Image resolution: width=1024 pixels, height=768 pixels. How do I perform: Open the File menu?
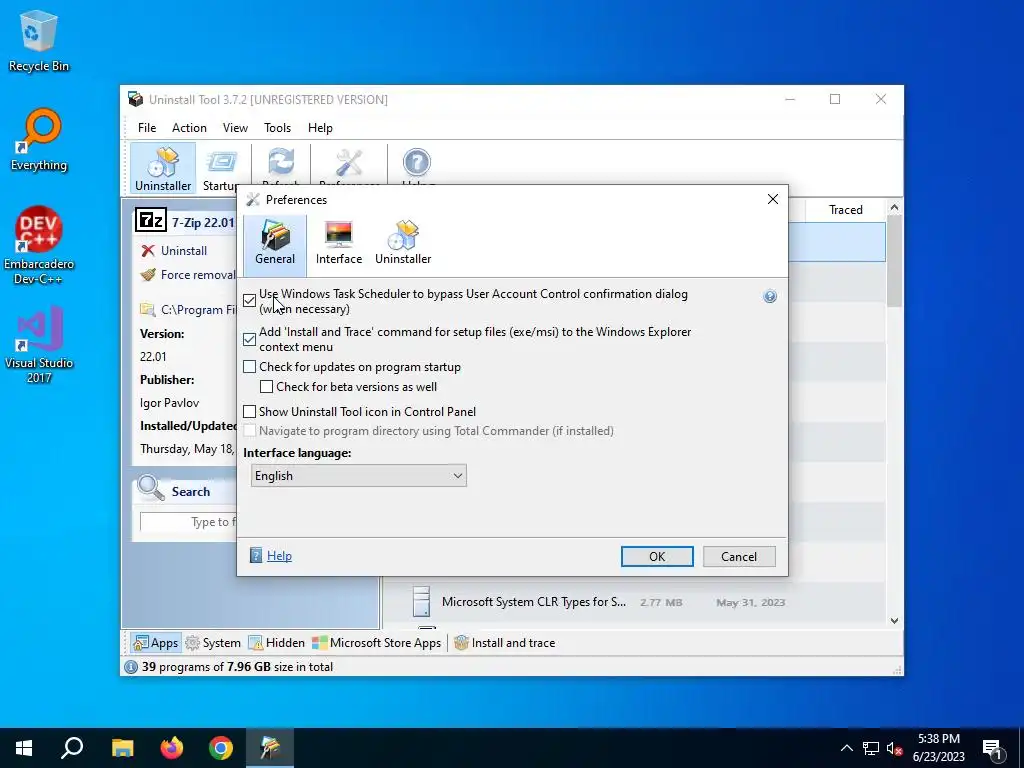coord(147,128)
